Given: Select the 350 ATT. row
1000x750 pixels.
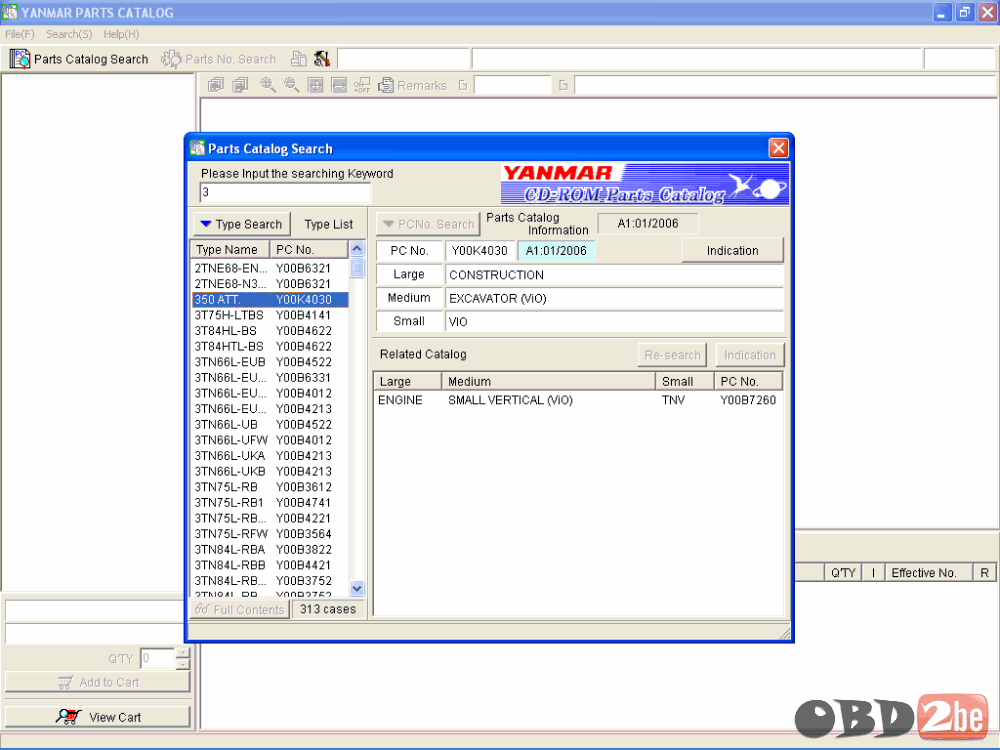Looking at the screenshot, I should pos(270,300).
